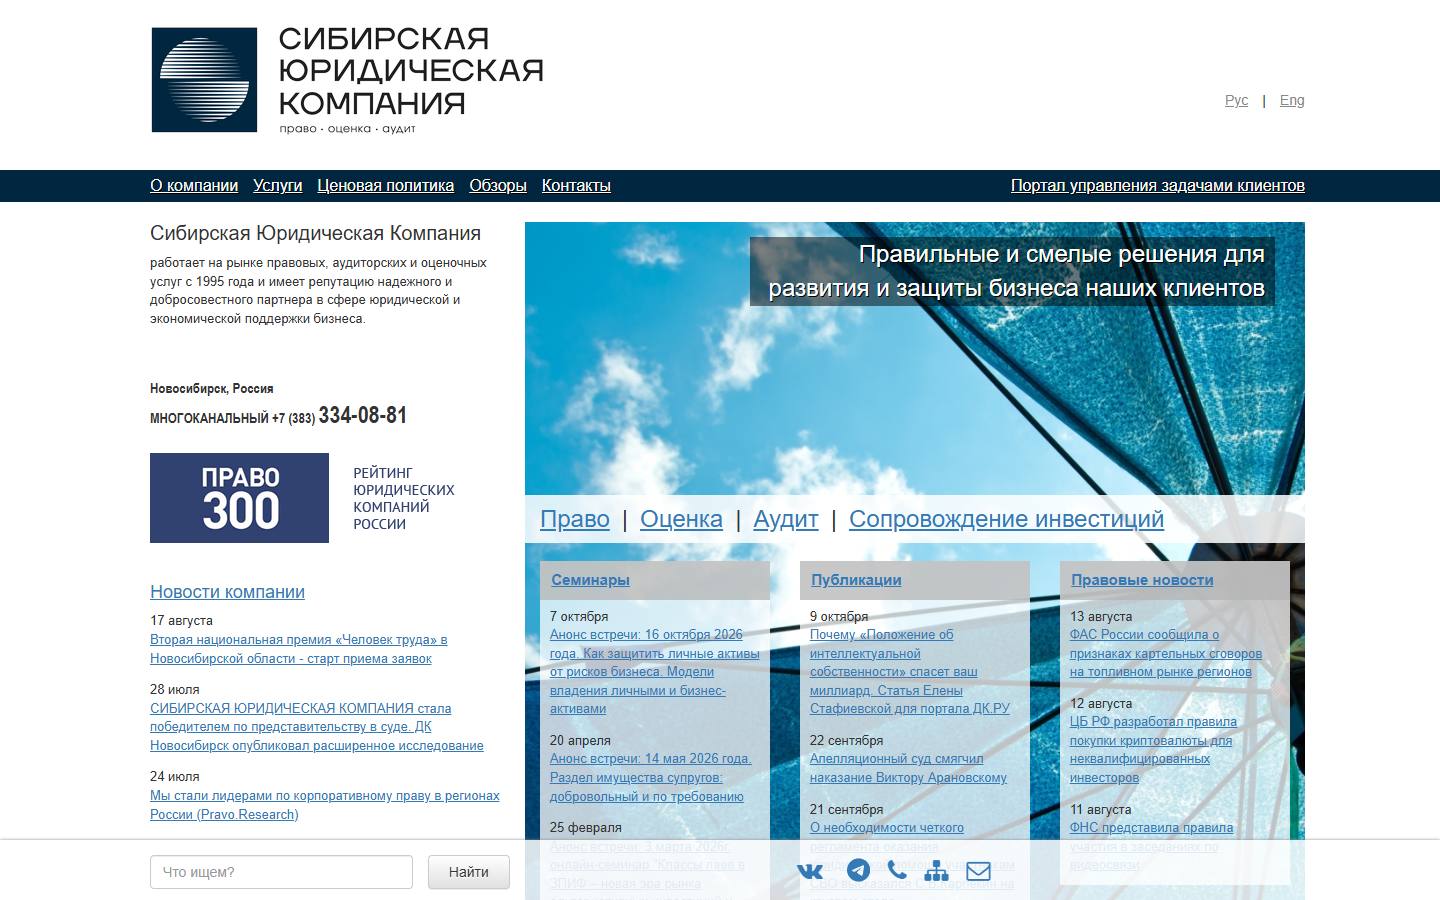Image resolution: width=1440 pixels, height=900 pixels.
Task: Open the Оценка section link
Action: (x=681, y=519)
